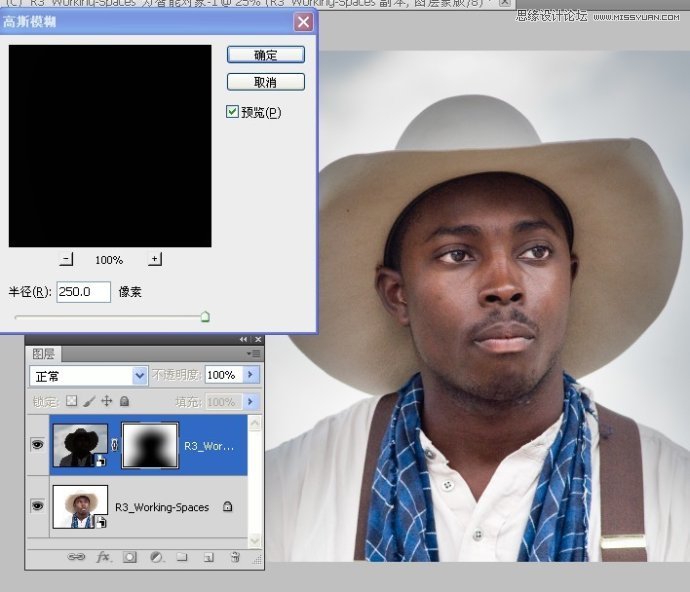Screen dimensions: 690x592
Task: Toggle lock image pixels brush icon
Action: (x=89, y=401)
